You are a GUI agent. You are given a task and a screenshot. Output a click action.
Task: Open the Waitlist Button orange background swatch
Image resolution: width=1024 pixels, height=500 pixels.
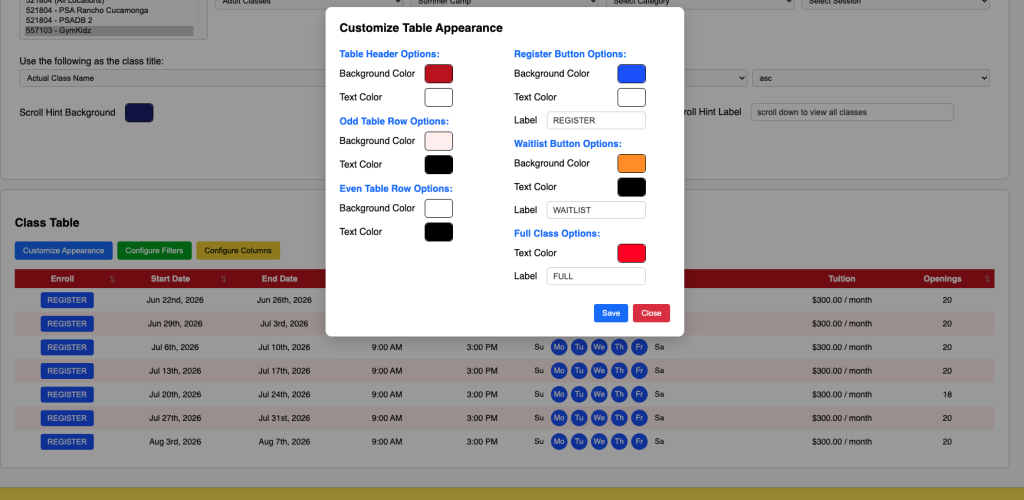point(631,164)
